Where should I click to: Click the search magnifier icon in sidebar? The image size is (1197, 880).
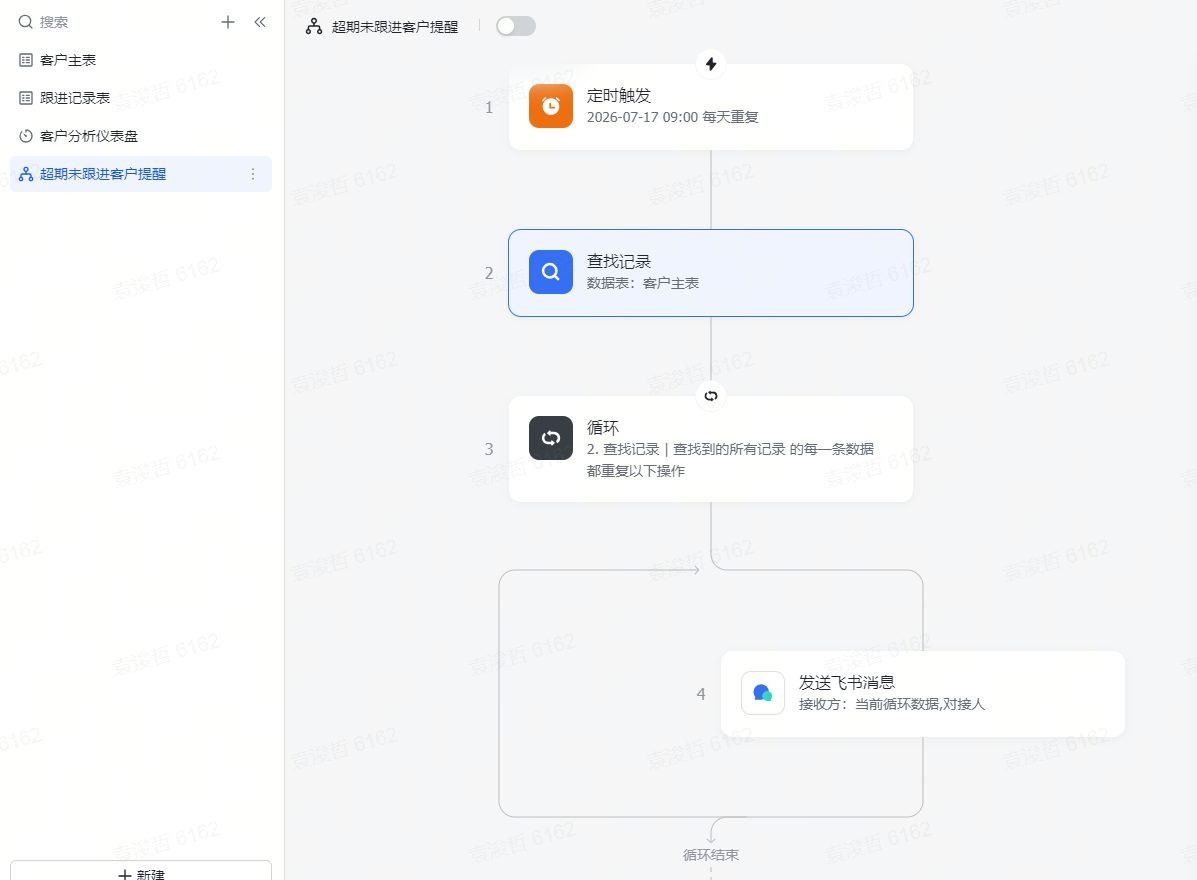[x=25, y=22]
